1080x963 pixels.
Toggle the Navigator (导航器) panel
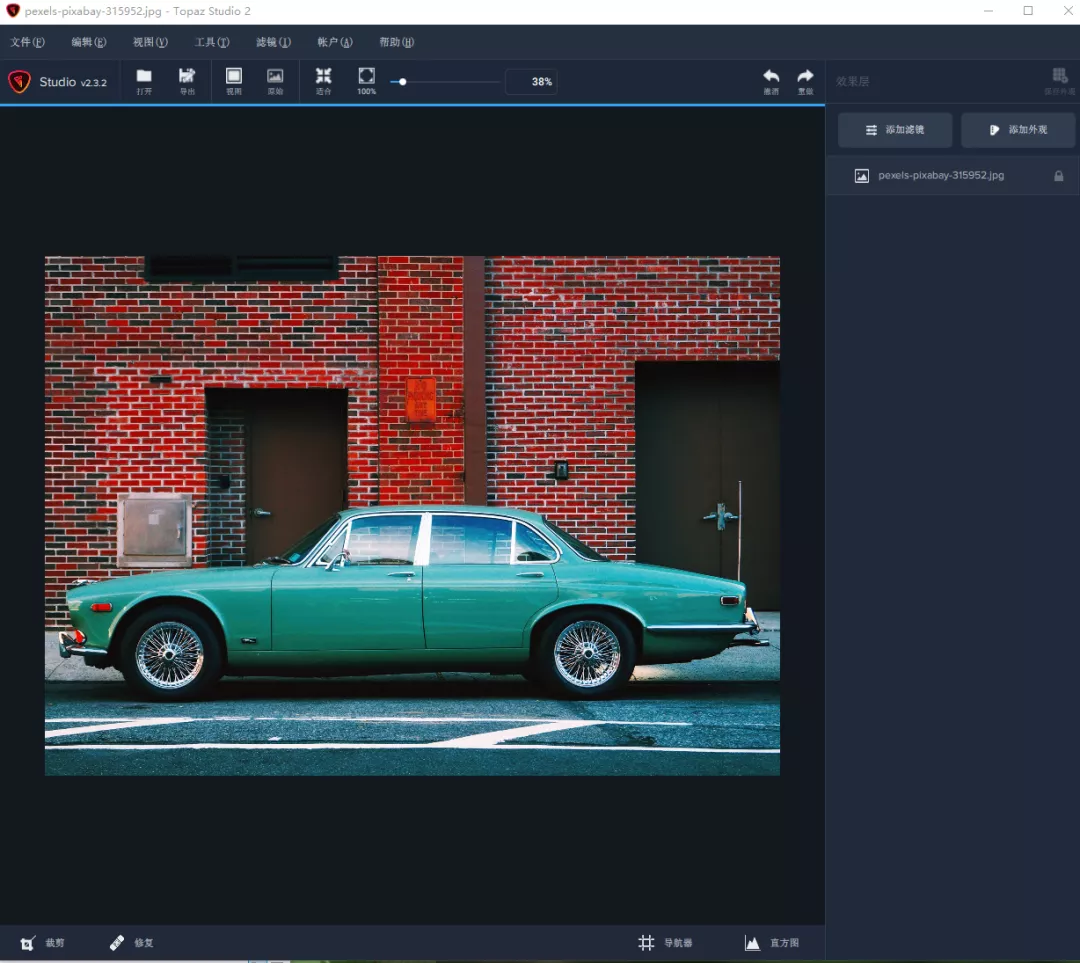click(x=666, y=943)
